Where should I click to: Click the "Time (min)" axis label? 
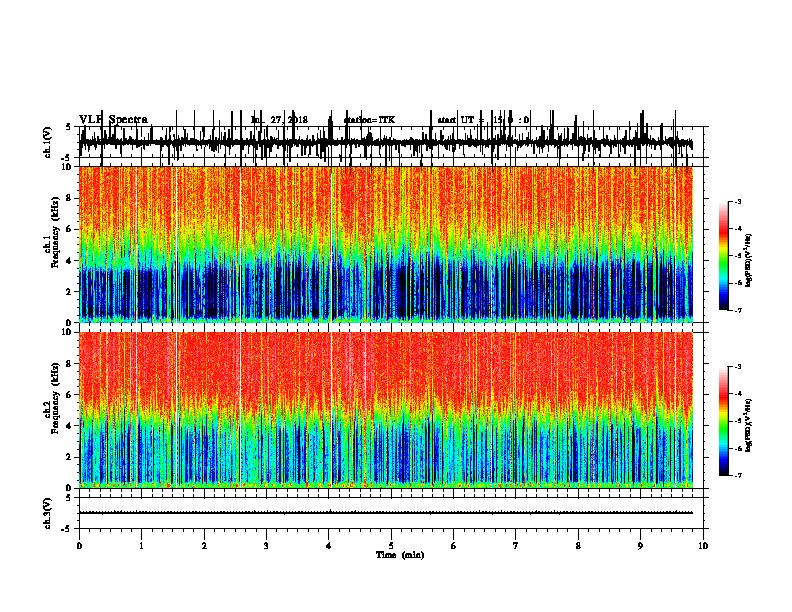(x=400, y=555)
